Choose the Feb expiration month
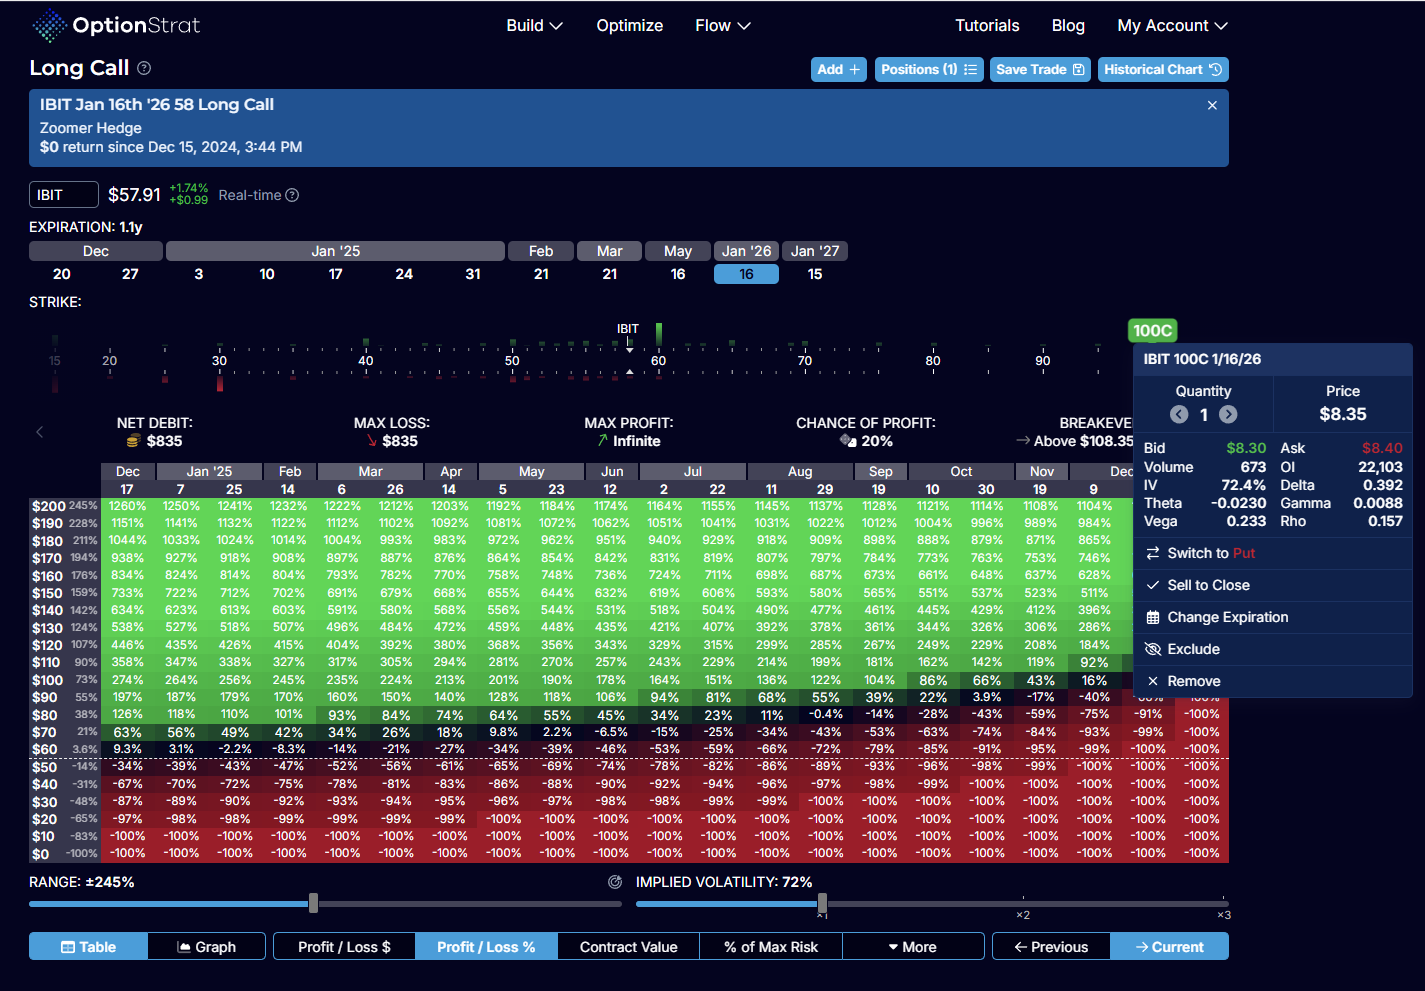The height and width of the screenshot is (991, 1425). (541, 251)
